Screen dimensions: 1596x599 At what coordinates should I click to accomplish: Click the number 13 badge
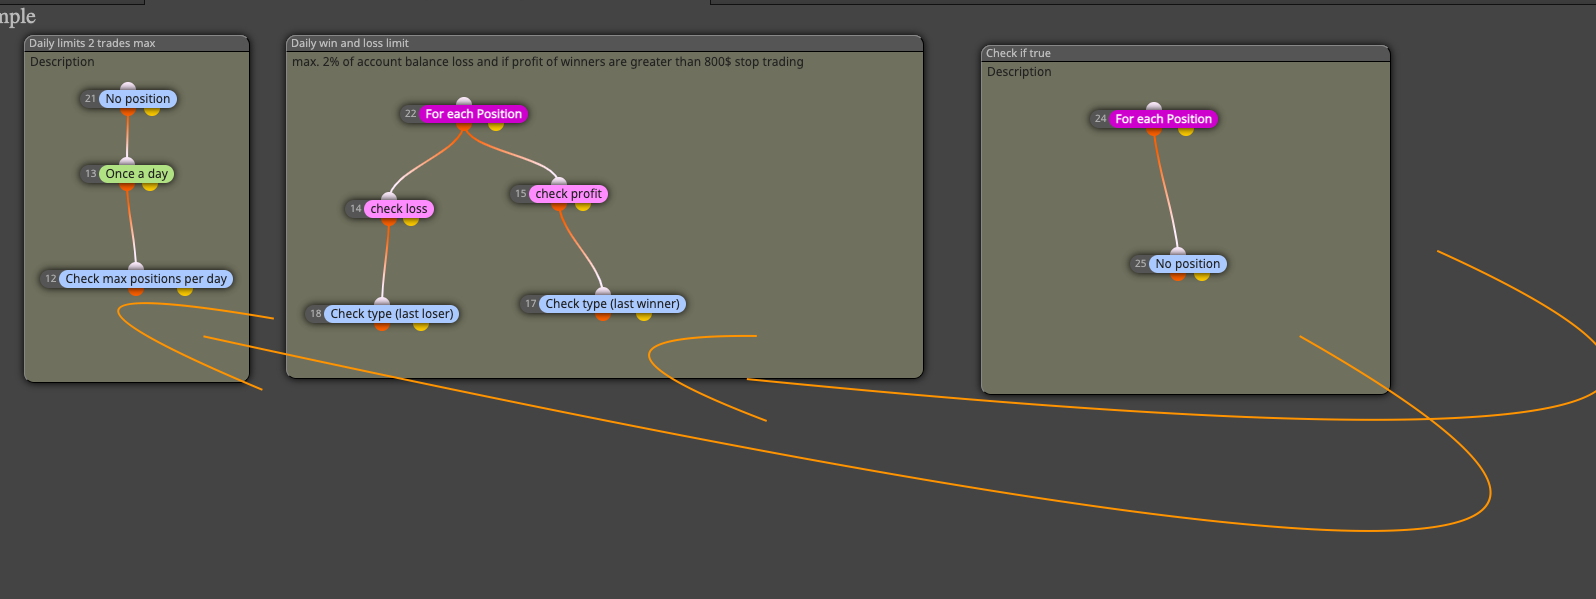[91, 174]
